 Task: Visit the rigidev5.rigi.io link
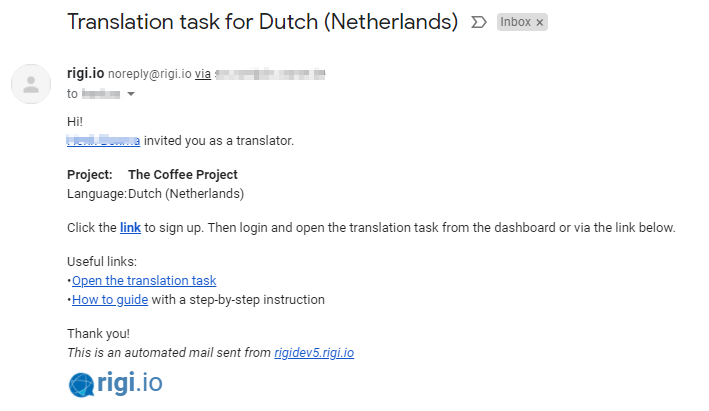tap(314, 352)
